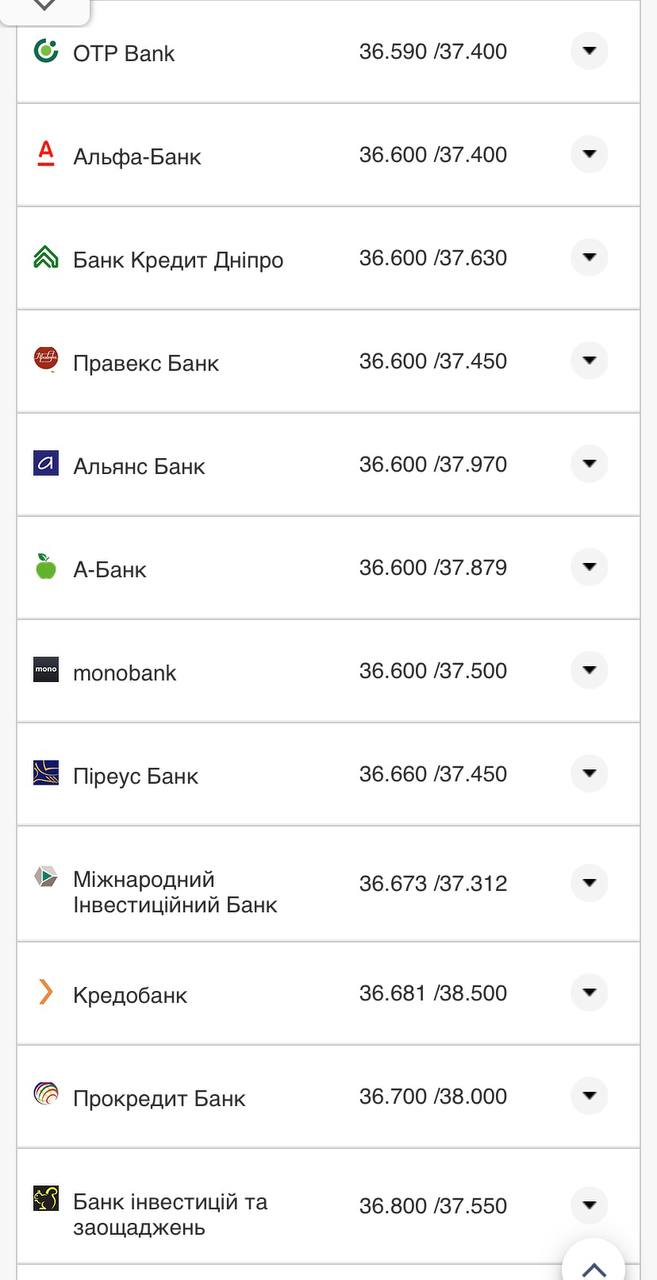Viewport: 657px width, 1280px height.
Task: Open the Піреус Банк name link
Action: coord(136,776)
